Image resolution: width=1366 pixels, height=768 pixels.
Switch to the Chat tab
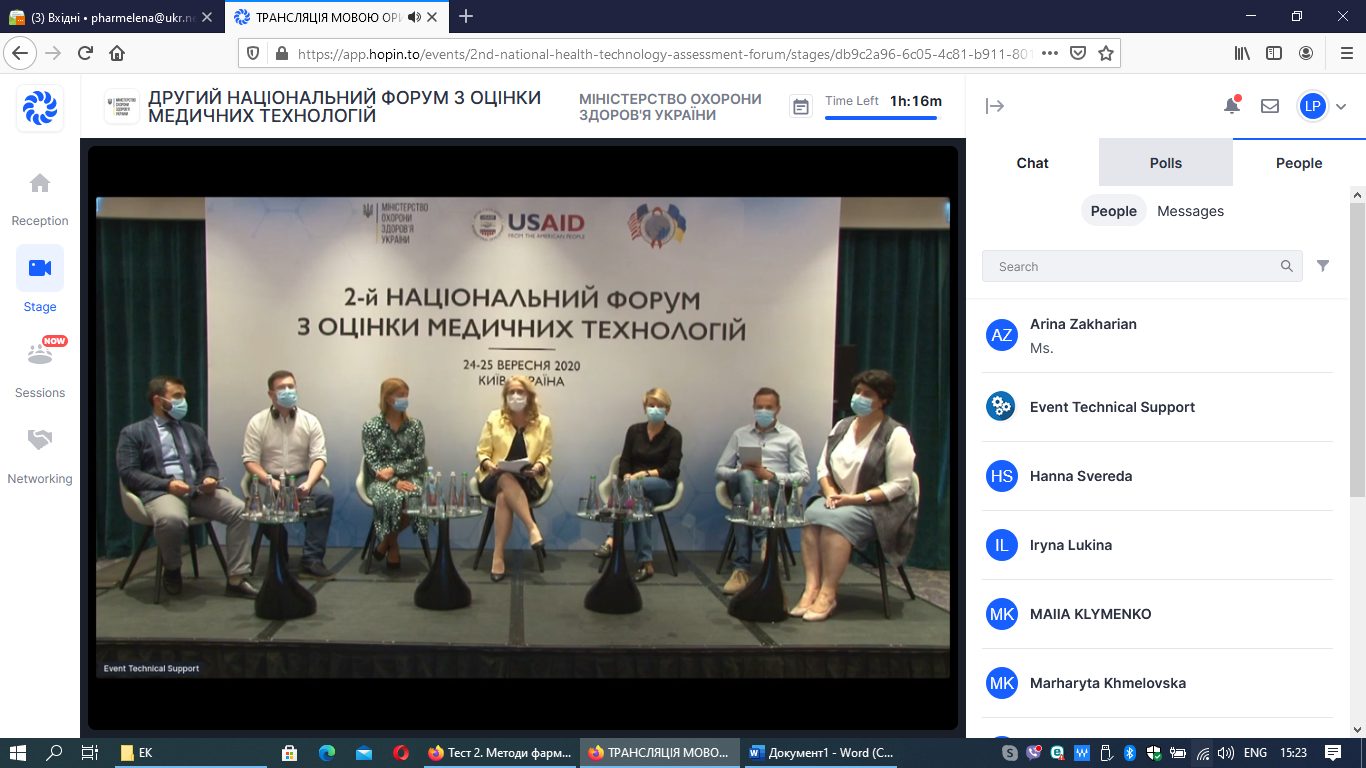1032,163
